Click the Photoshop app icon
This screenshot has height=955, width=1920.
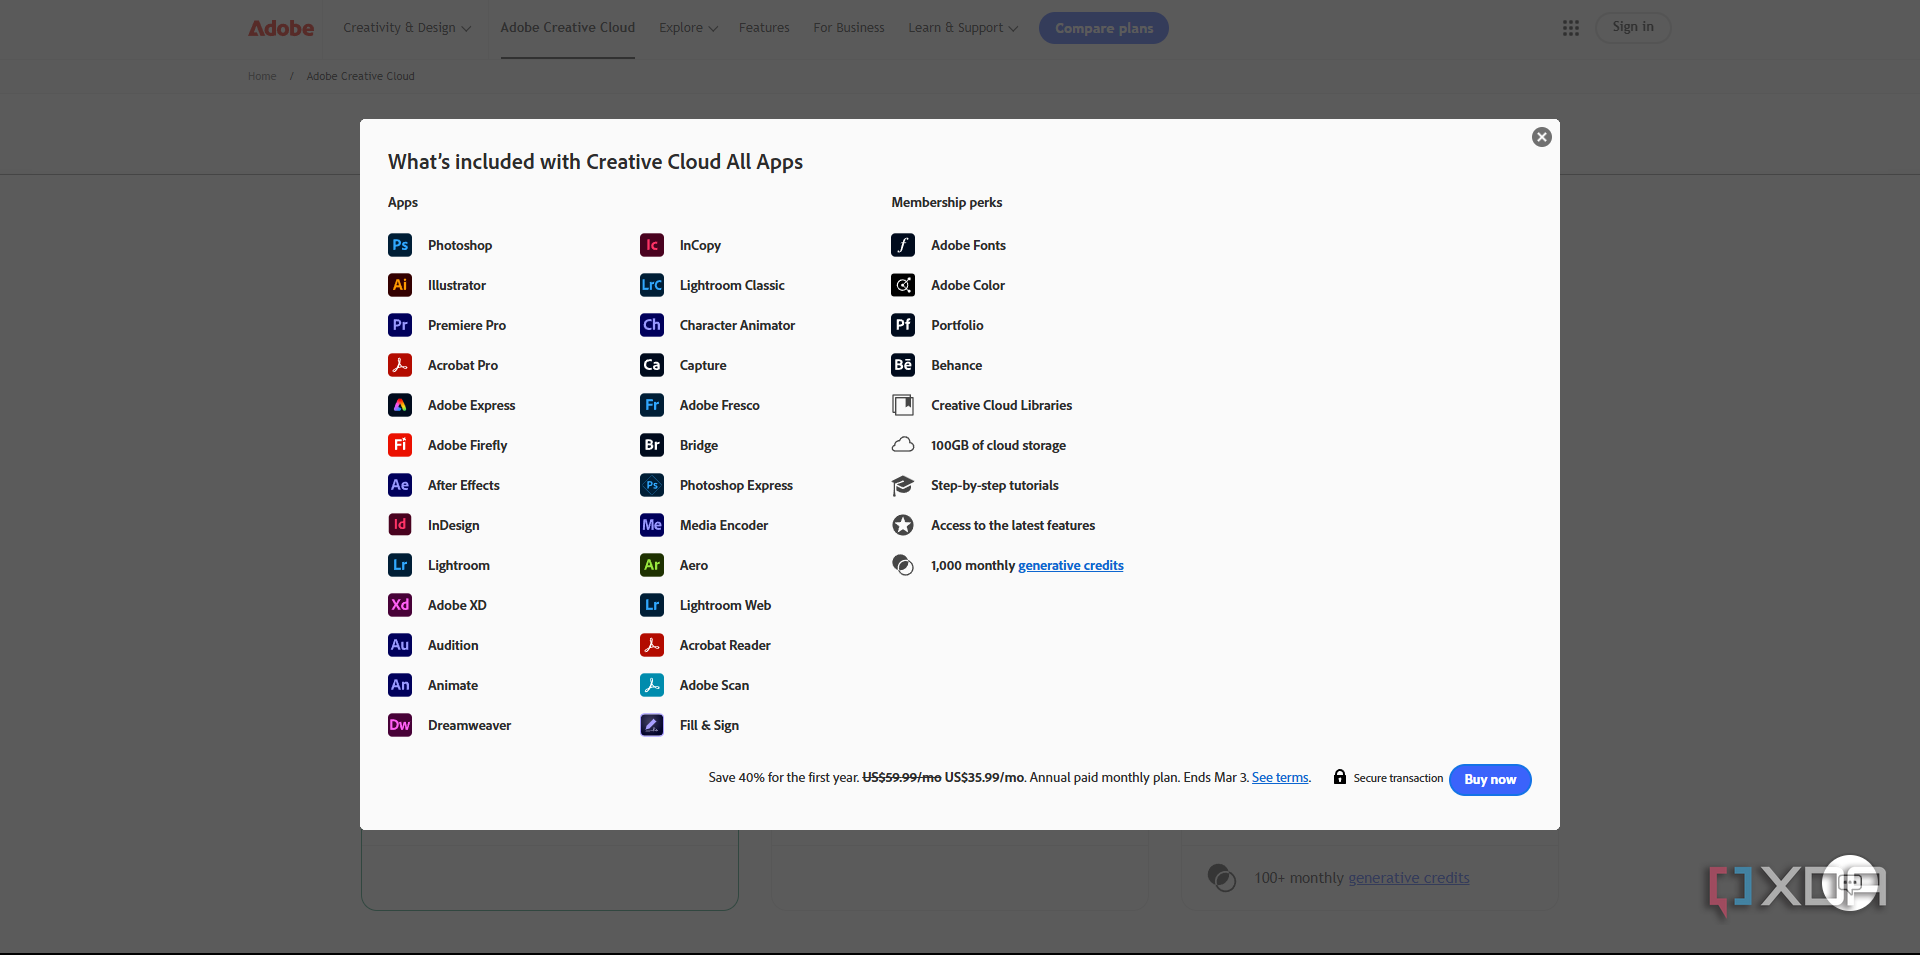tap(400, 245)
